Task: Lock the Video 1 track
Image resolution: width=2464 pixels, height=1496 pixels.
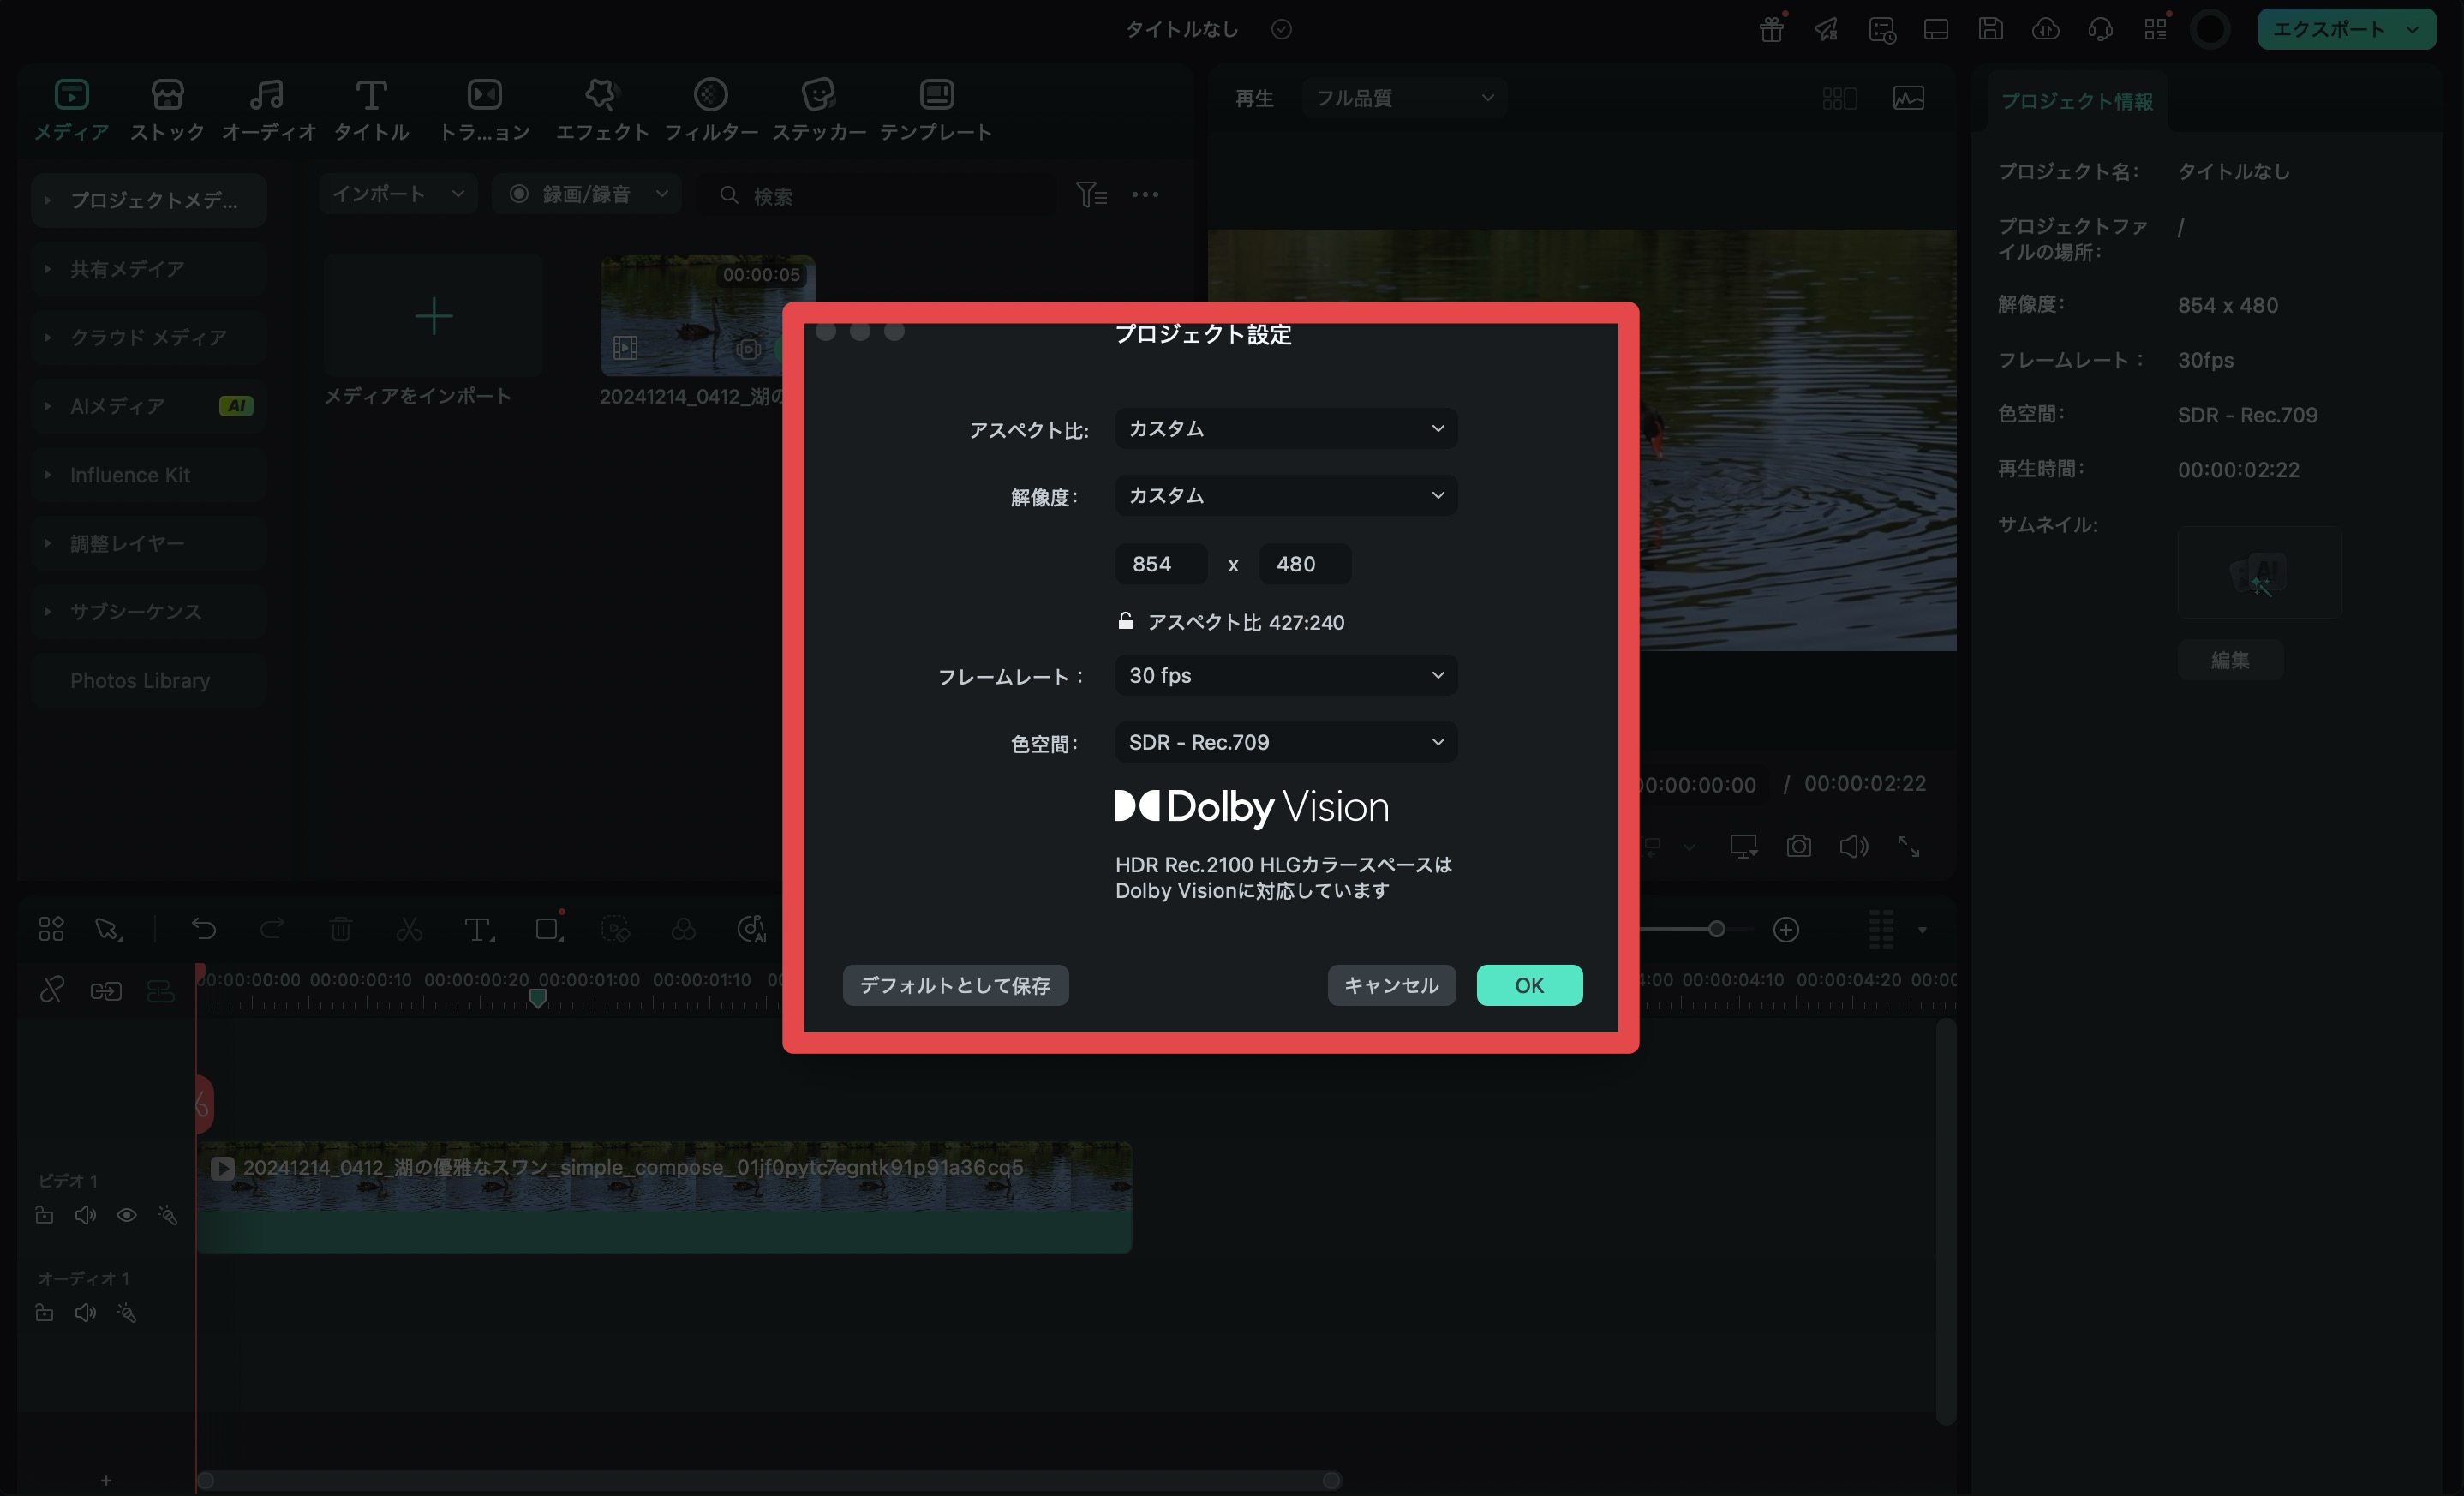Action: coord(44,1215)
